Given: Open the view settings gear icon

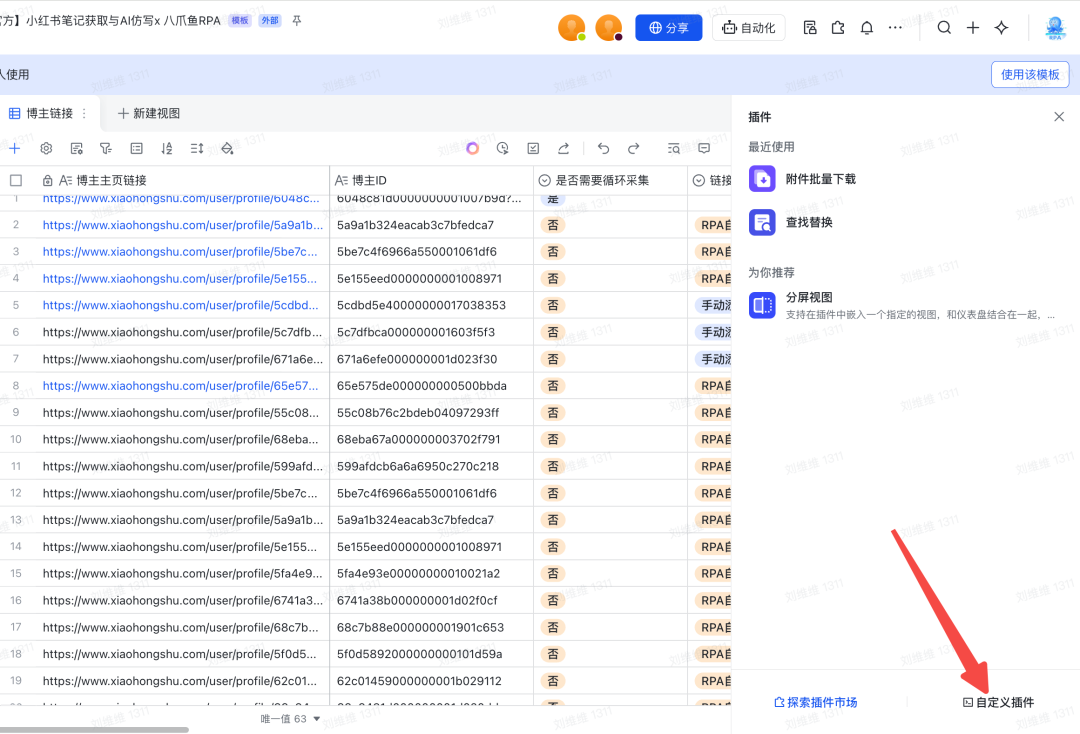Looking at the screenshot, I should point(46,148).
